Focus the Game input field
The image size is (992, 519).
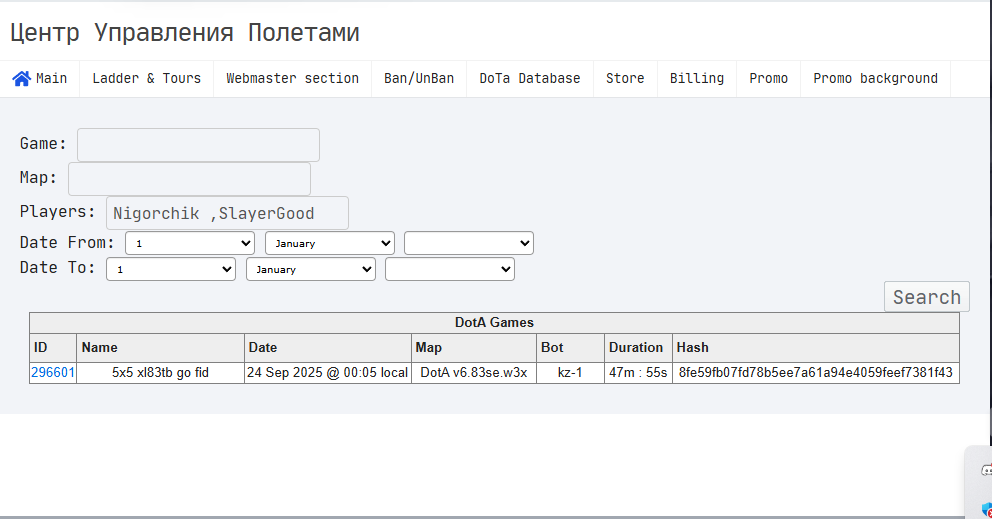pyautogui.click(x=198, y=145)
